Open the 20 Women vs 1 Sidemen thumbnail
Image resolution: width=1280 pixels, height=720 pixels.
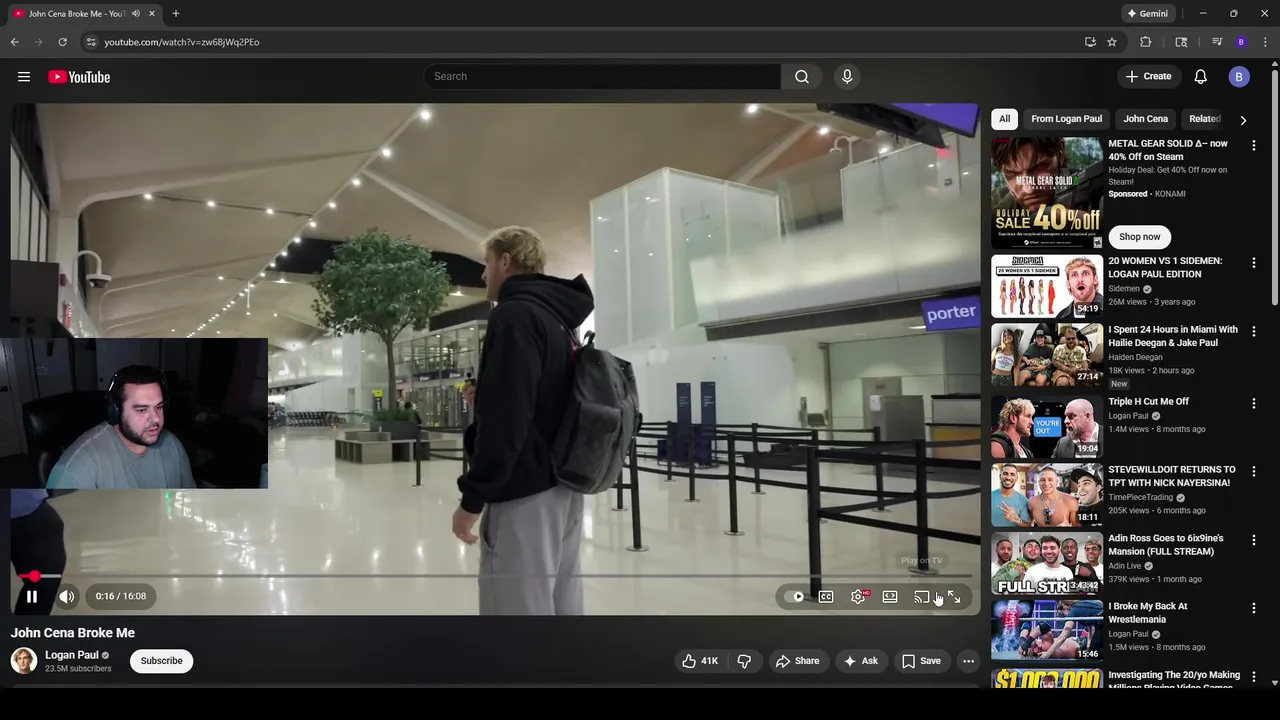[1047, 286]
